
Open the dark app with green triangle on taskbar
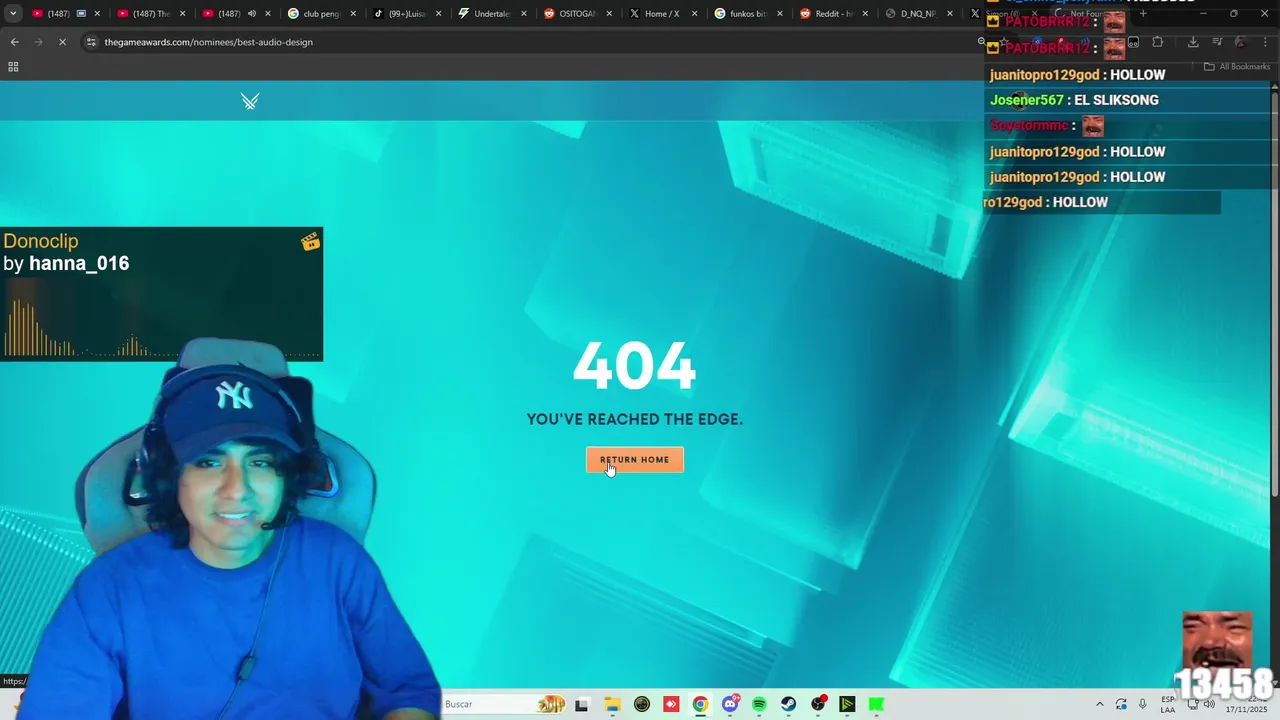847,705
